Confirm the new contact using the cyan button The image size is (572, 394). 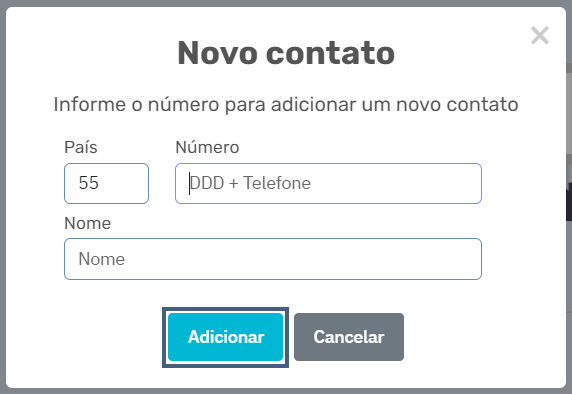(x=225, y=337)
